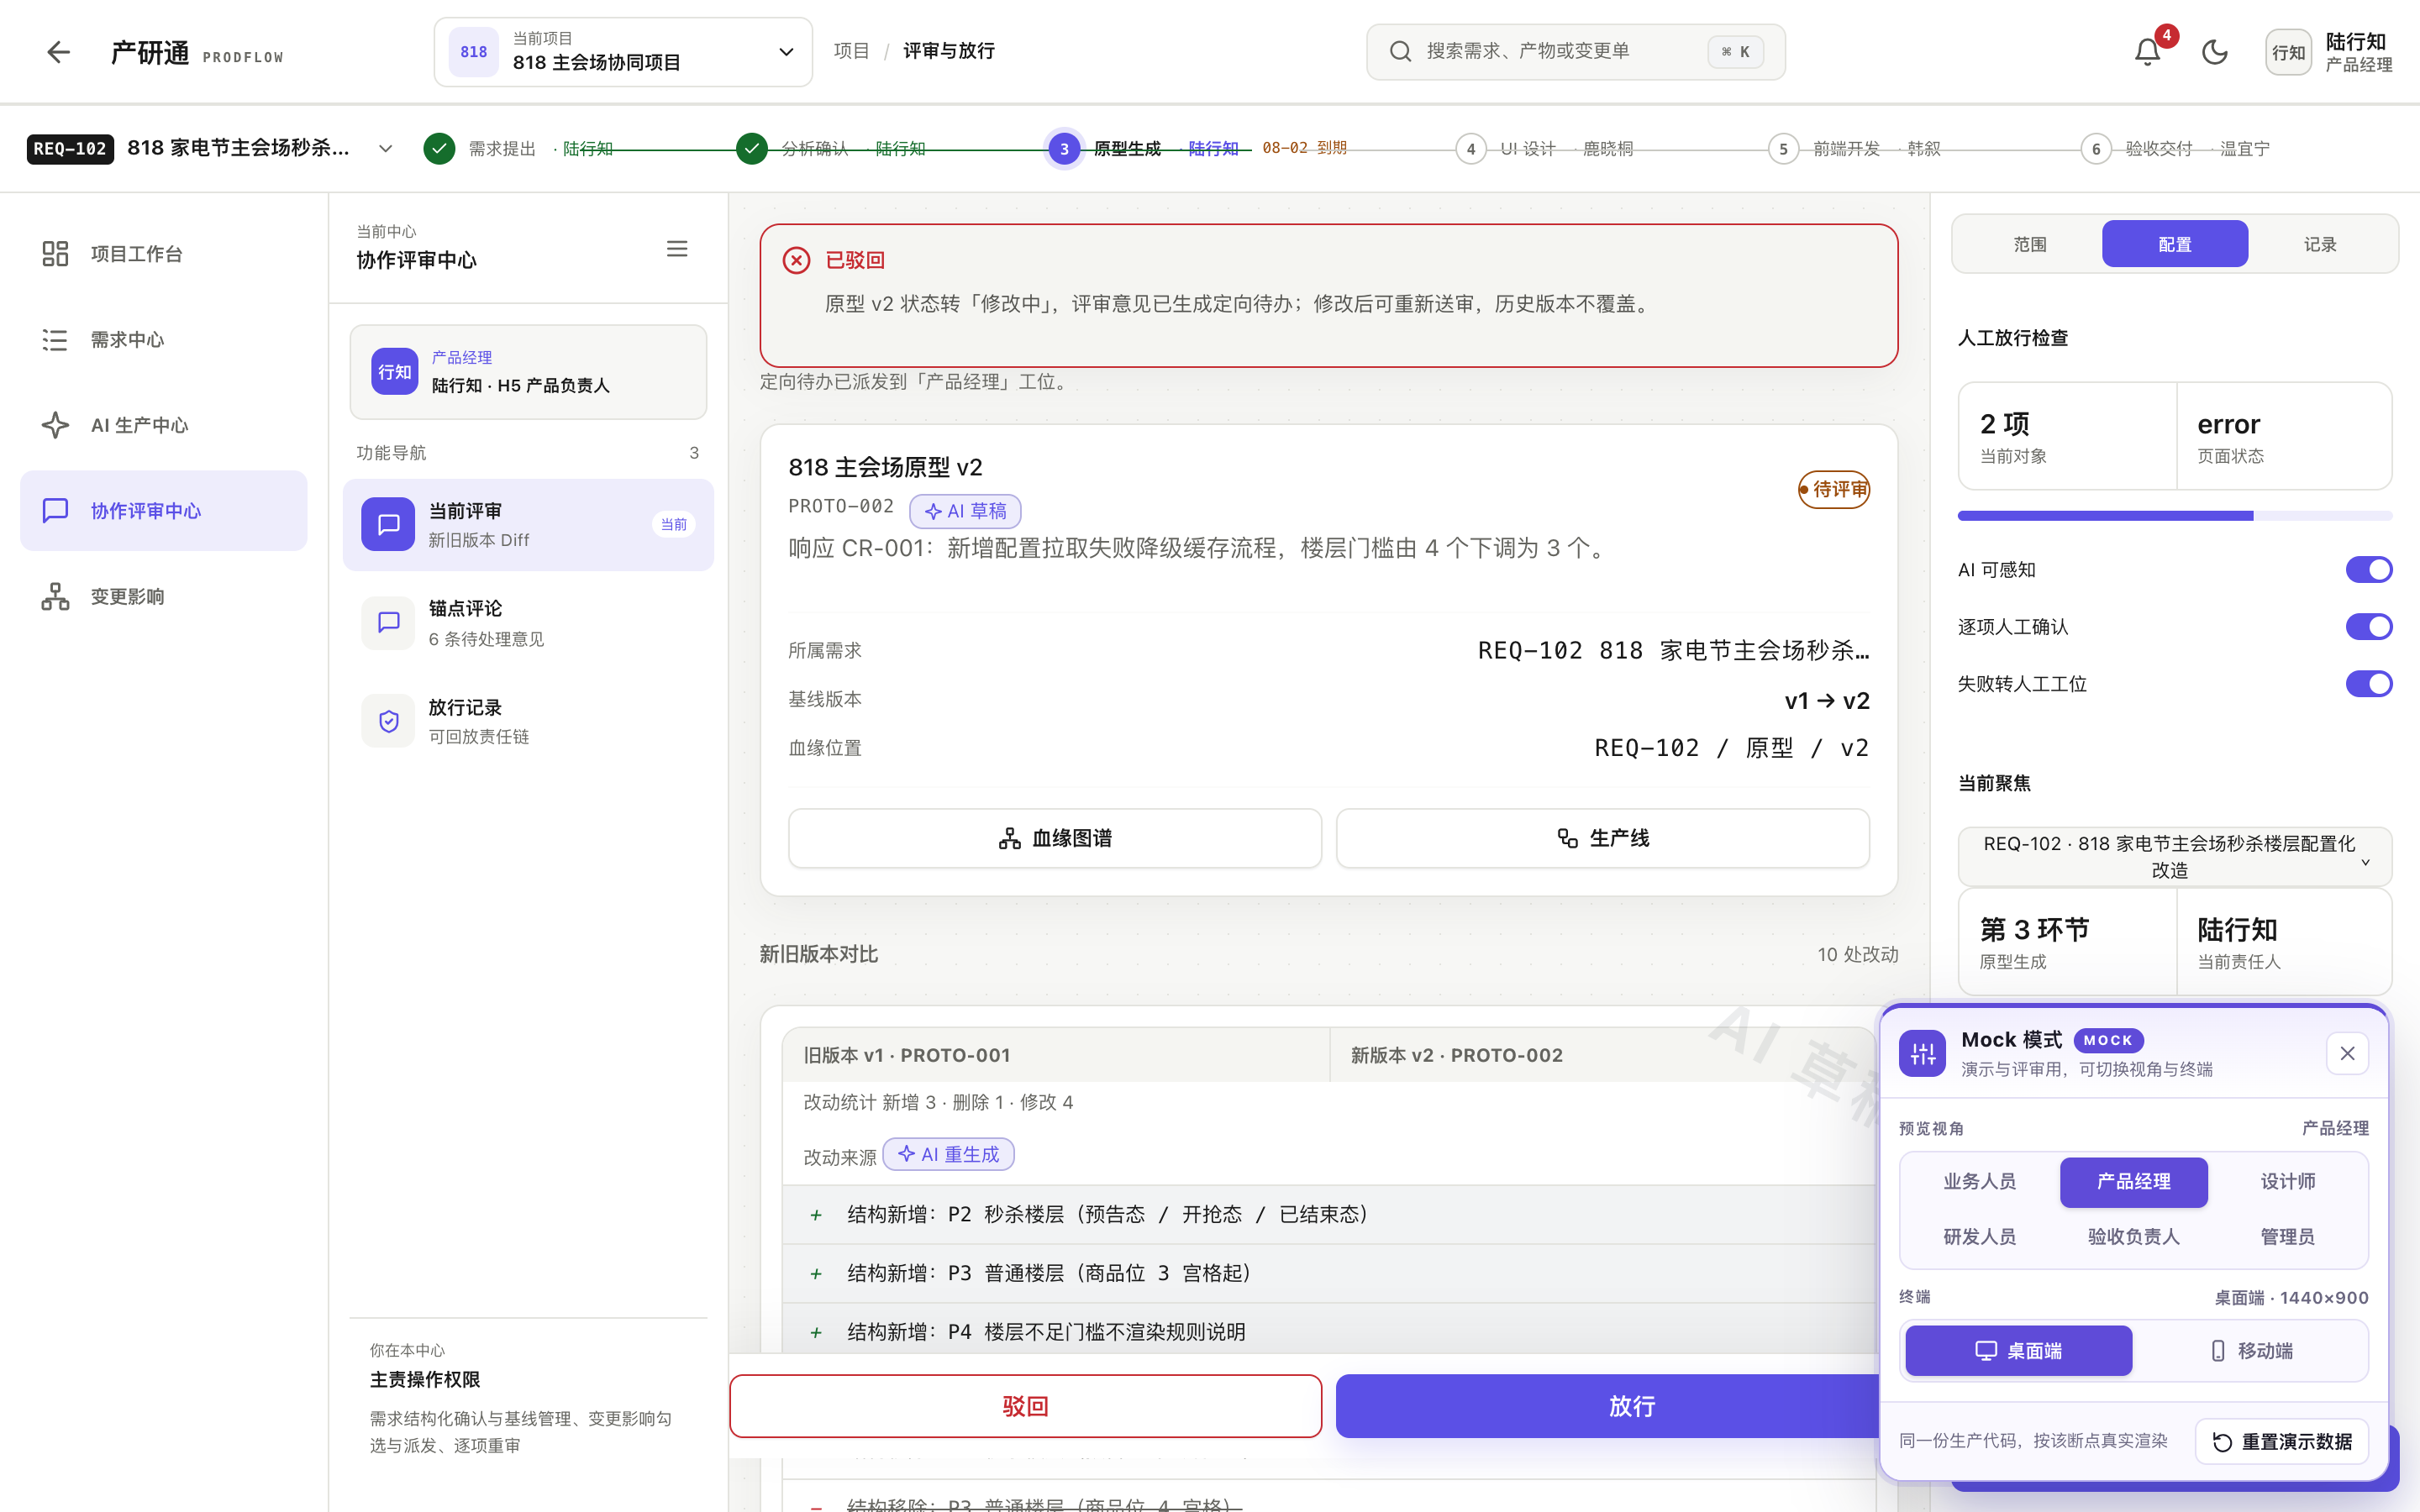Screen dimensions: 2420x1512
Task: Toggle the AI 可感知 switch
Action: coord(2368,570)
